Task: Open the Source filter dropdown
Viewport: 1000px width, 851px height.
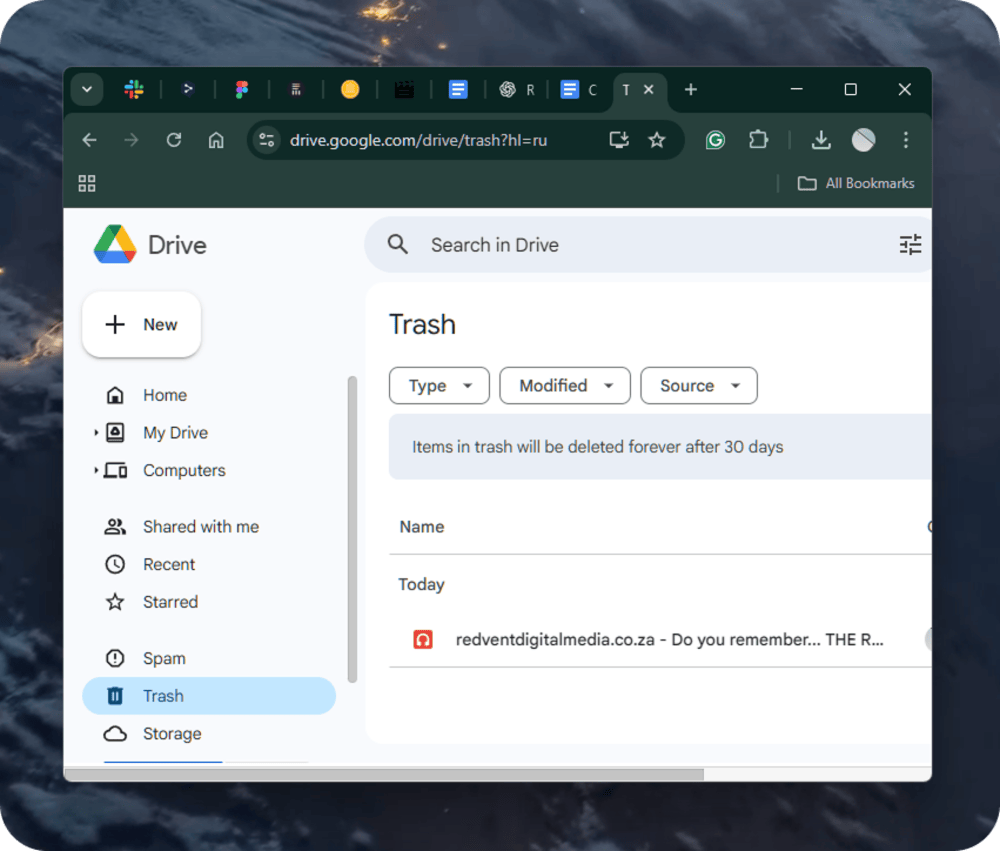Action: 699,386
